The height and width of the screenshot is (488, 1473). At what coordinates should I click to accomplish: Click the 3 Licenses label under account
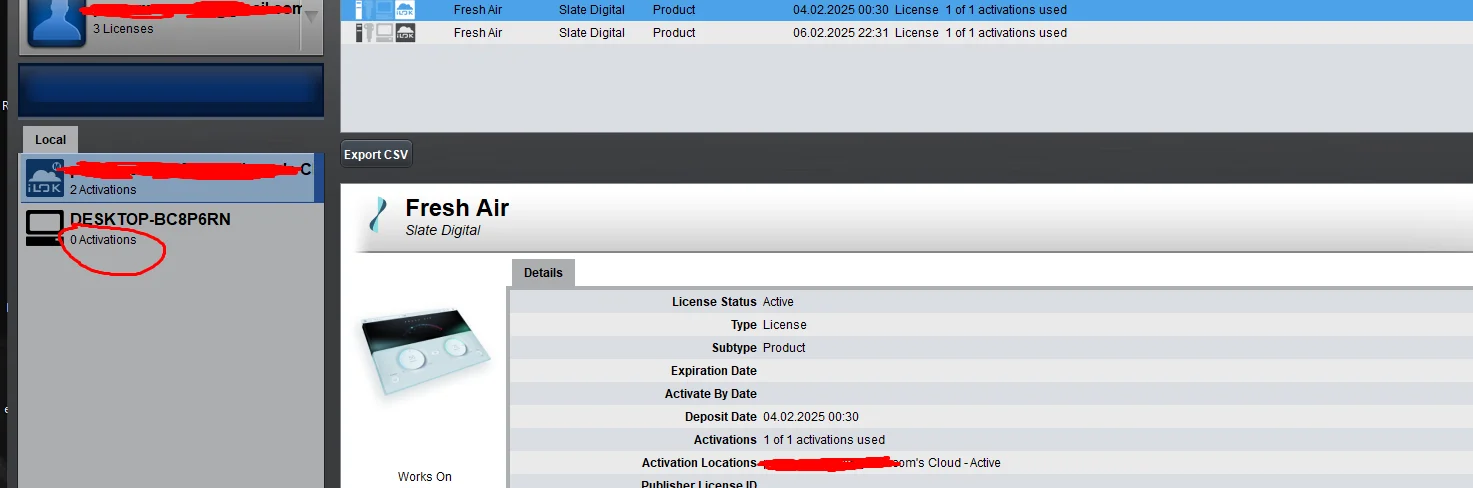123,29
